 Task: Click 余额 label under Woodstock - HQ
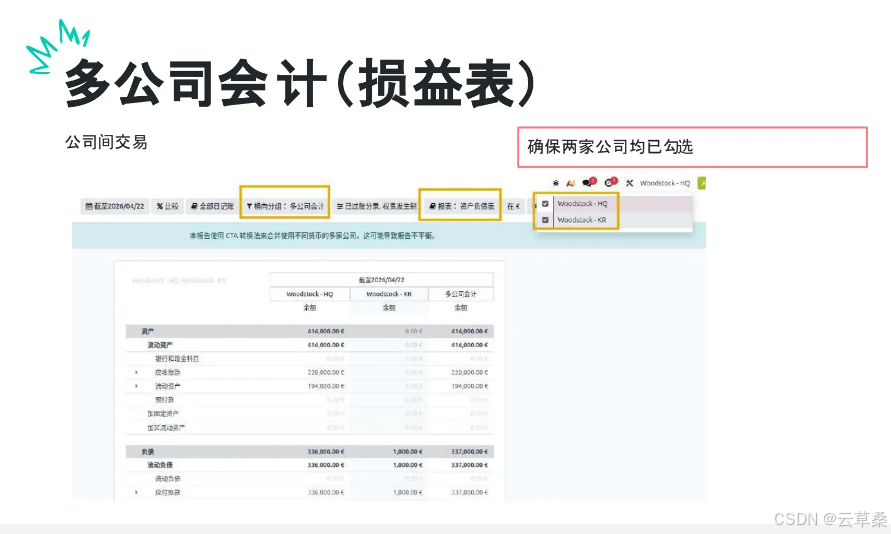310,308
